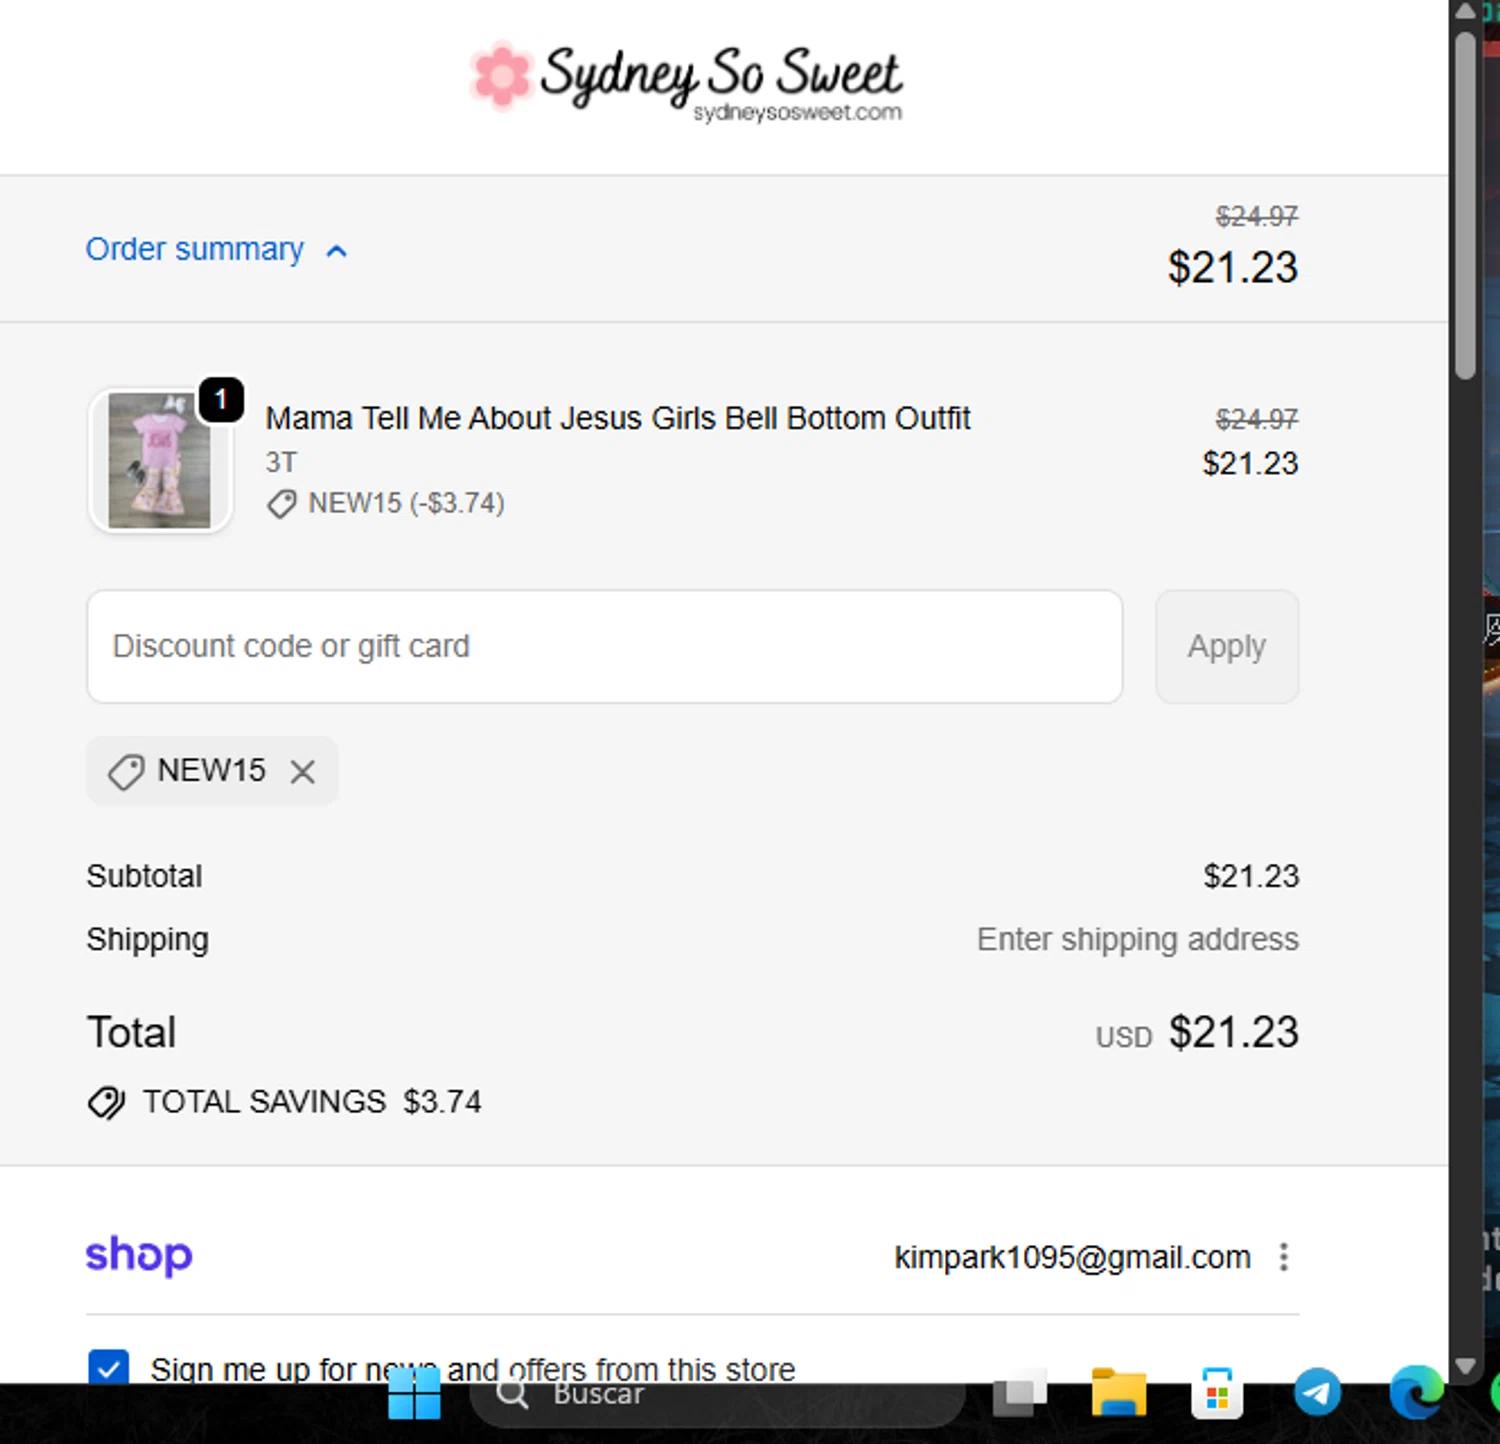The width and height of the screenshot is (1500, 1444).
Task: Click the Order summary link
Action: pyautogui.click(x=195, y=249)
